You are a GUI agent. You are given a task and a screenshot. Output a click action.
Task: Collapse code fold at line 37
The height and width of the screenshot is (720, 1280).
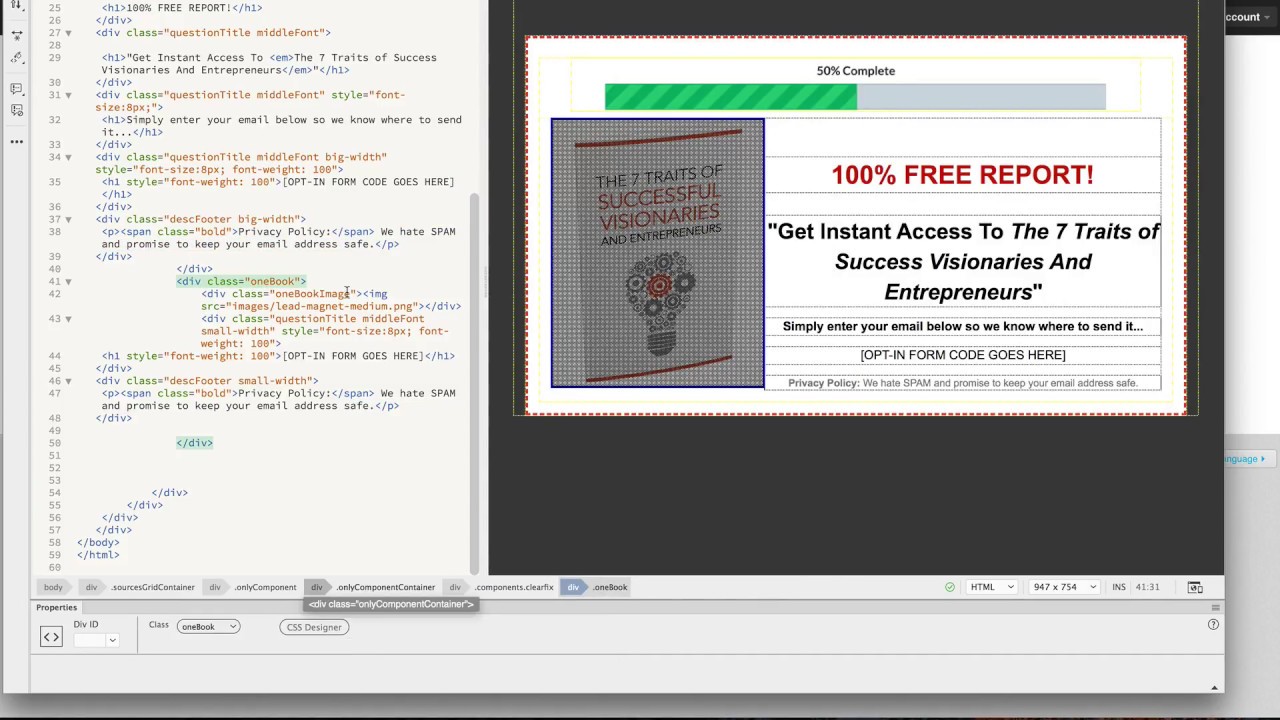68,219
